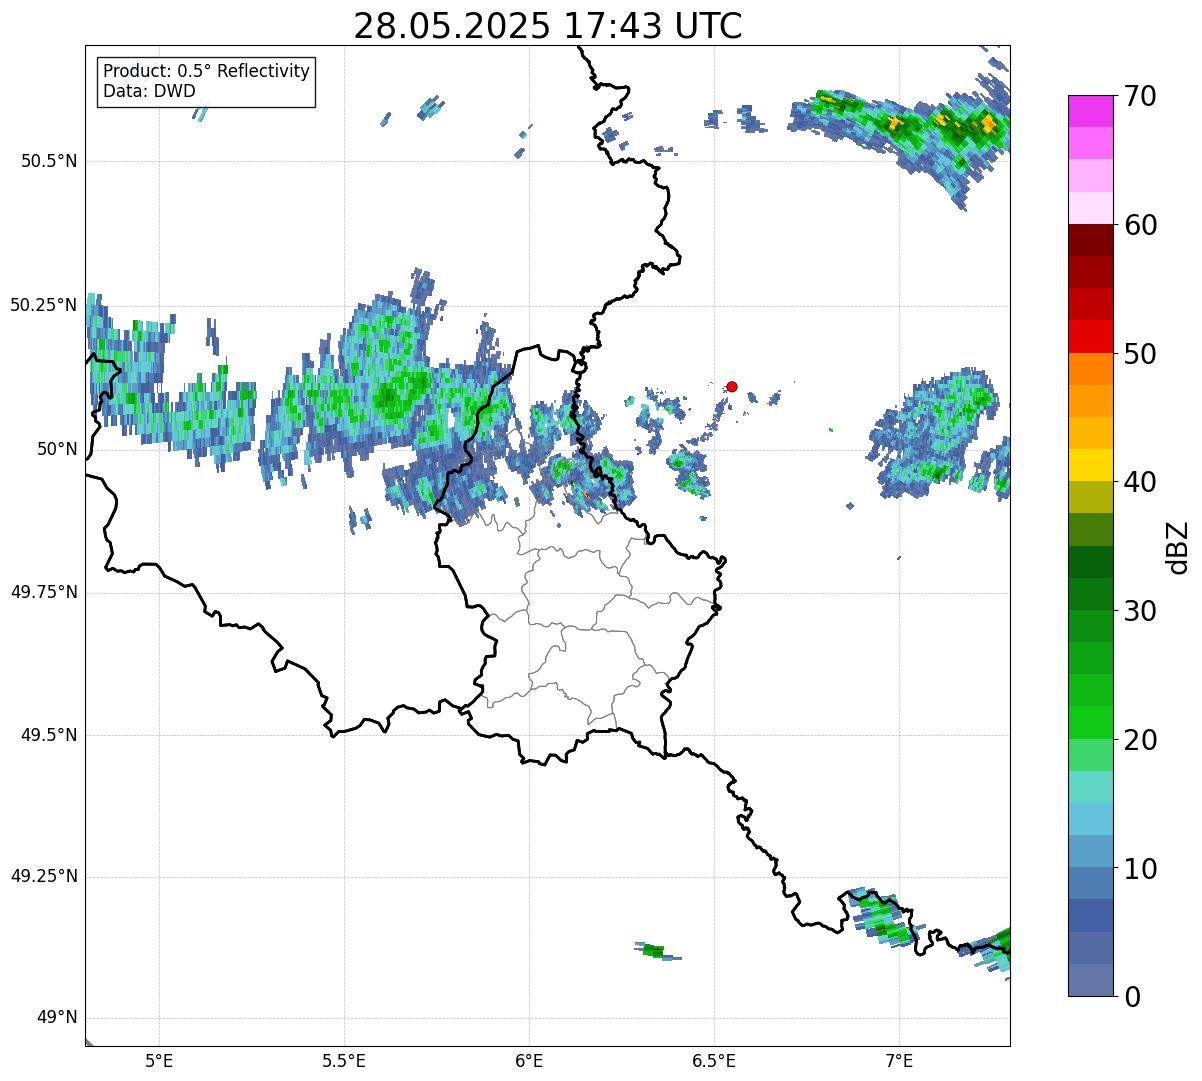Pick the grey-blue bottom swatch near 0
Viewport: 1202px width, 1081px height.
tap(1090, 980)
